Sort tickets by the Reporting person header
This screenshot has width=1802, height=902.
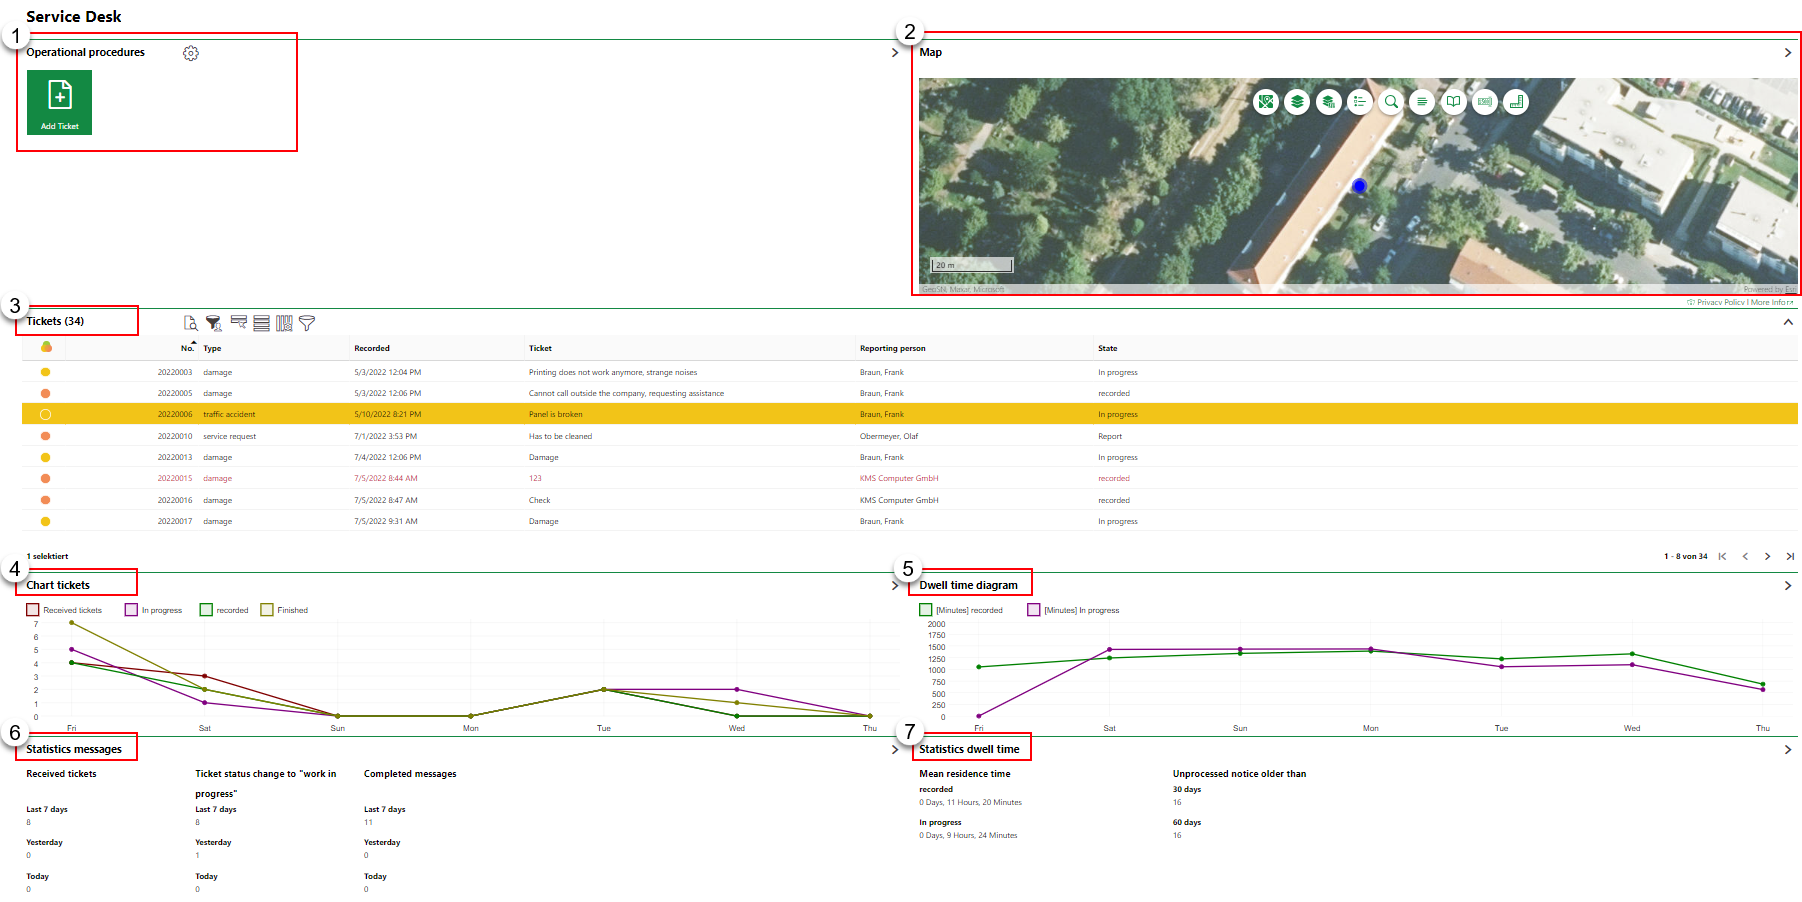[x=892, y=349]
